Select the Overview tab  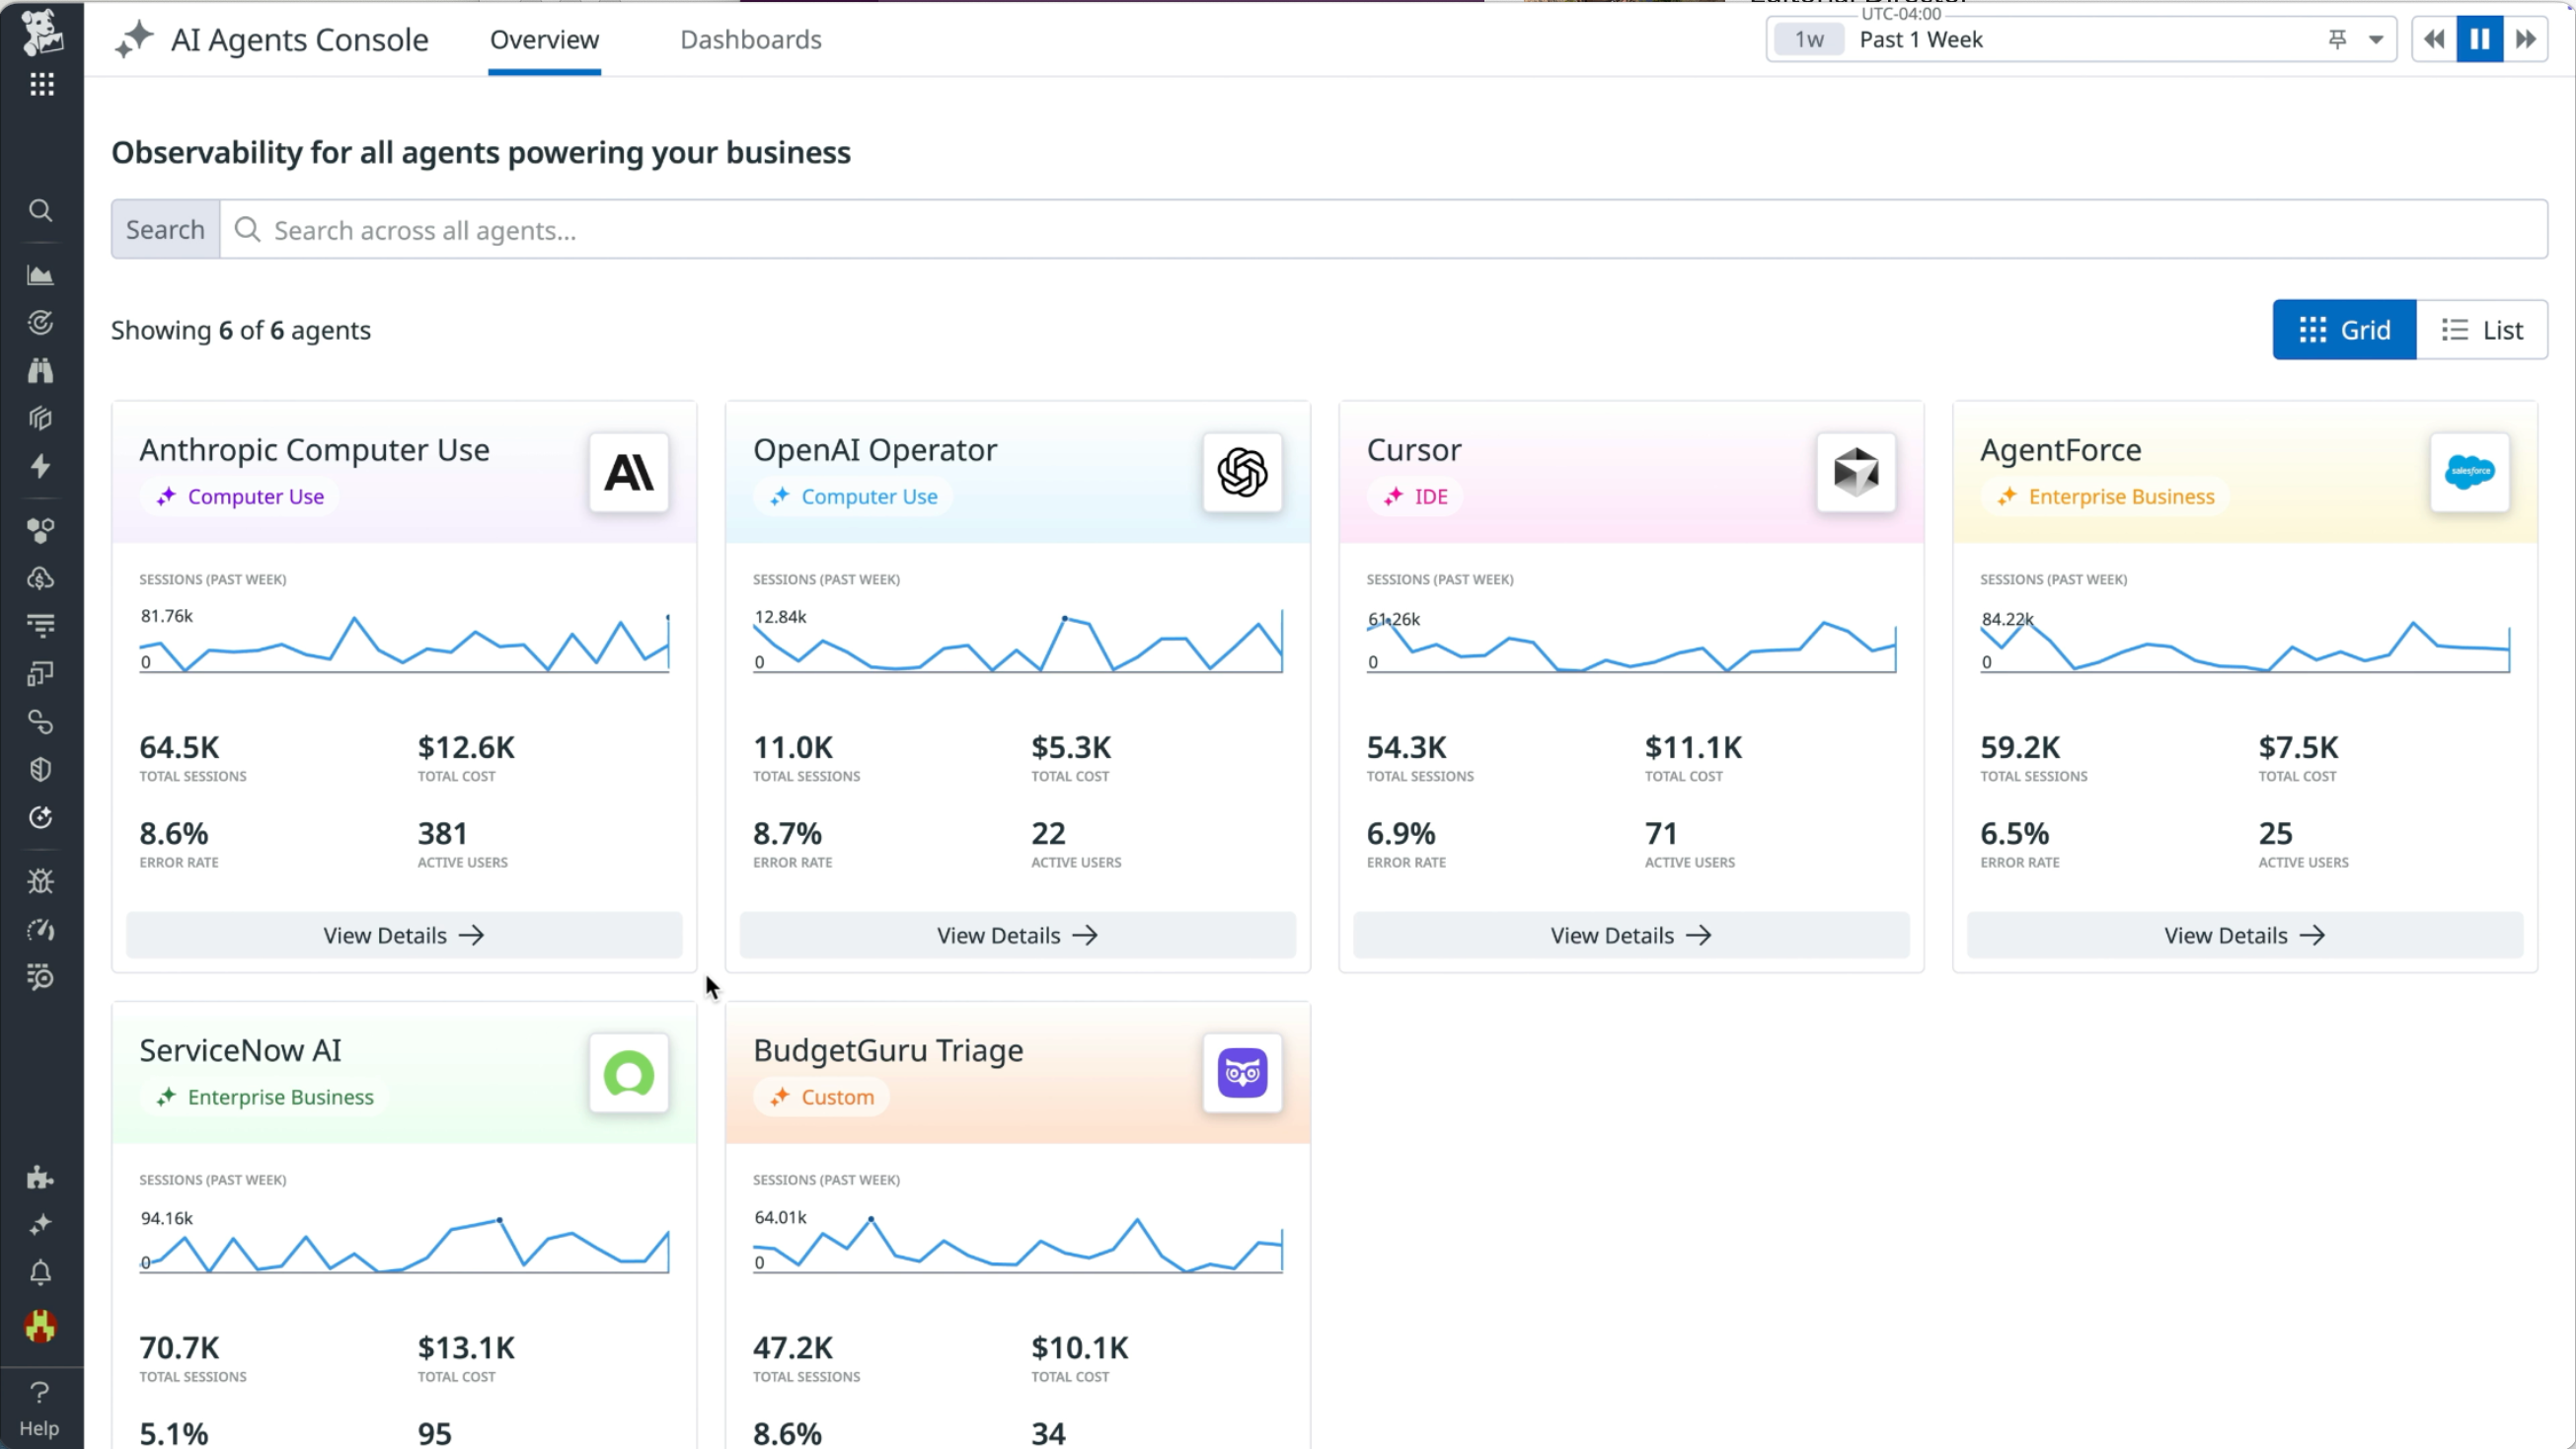[543, 40]
